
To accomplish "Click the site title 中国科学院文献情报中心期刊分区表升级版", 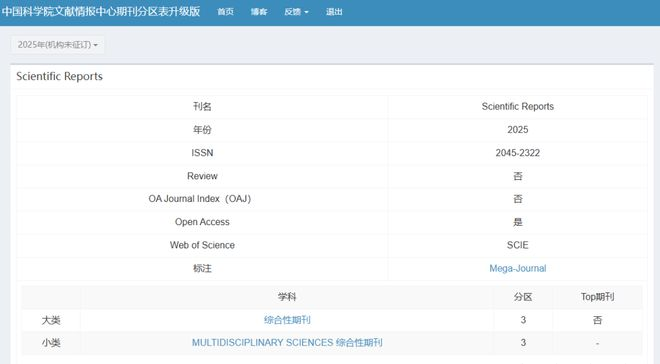I will (x=101, y=11).
